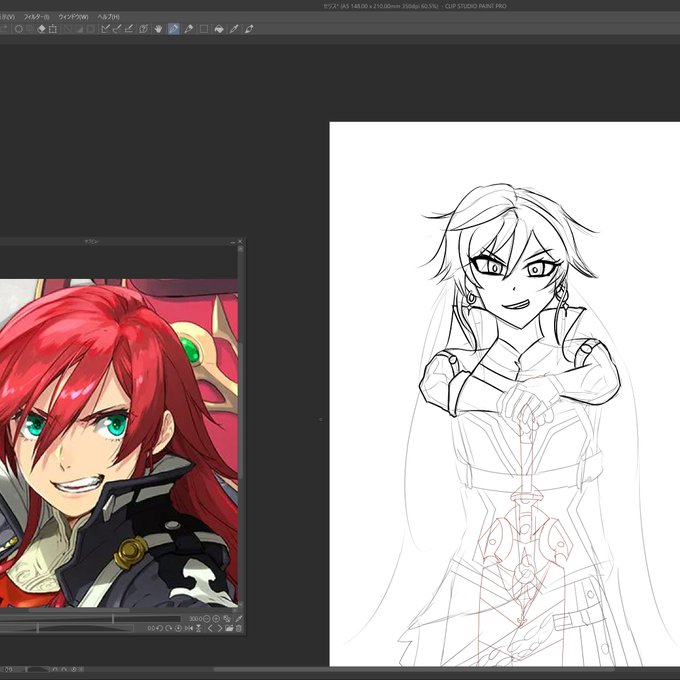The image size is (680, 680).
Task: Flip Sub View image horizontally
Action: [x=189, y=628]
